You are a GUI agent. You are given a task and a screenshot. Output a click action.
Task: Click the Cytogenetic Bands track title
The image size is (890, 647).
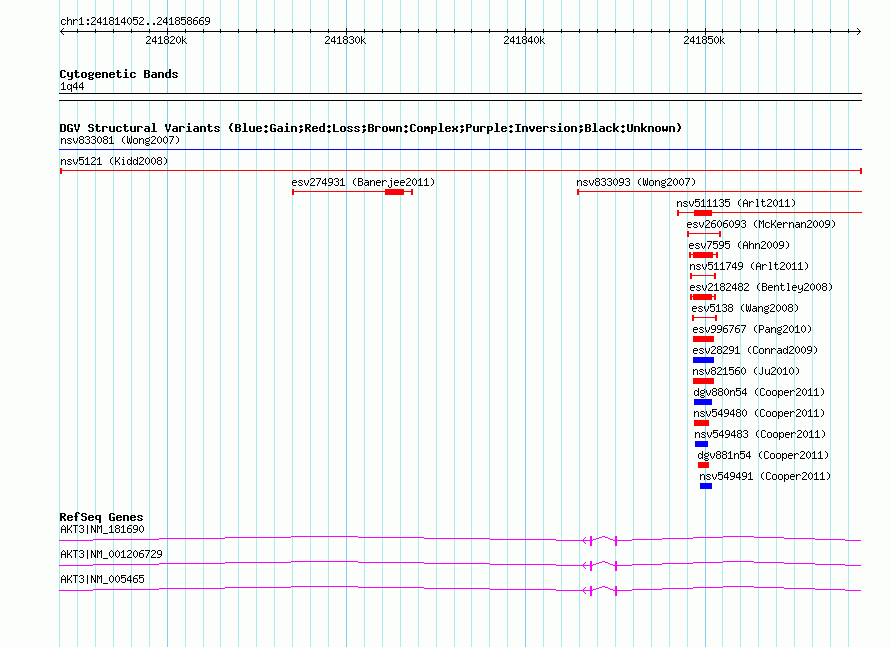click(x=119, y=74)
